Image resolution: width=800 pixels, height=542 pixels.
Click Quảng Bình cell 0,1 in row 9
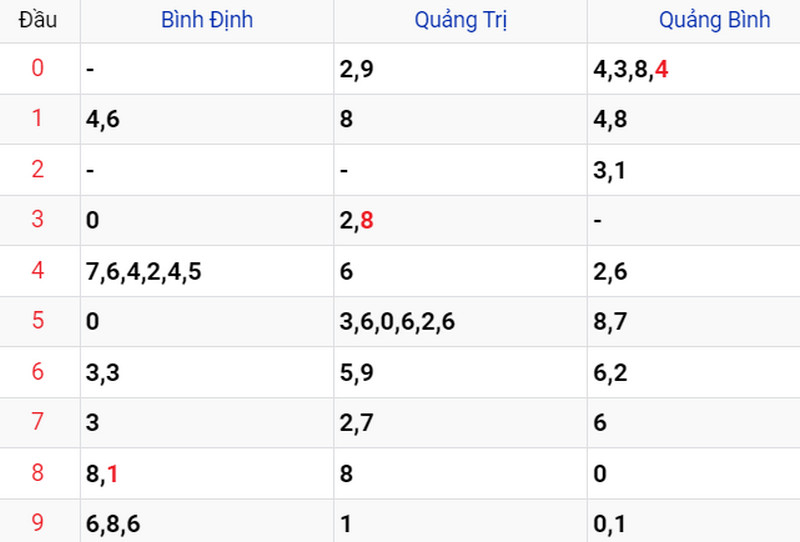609,524
